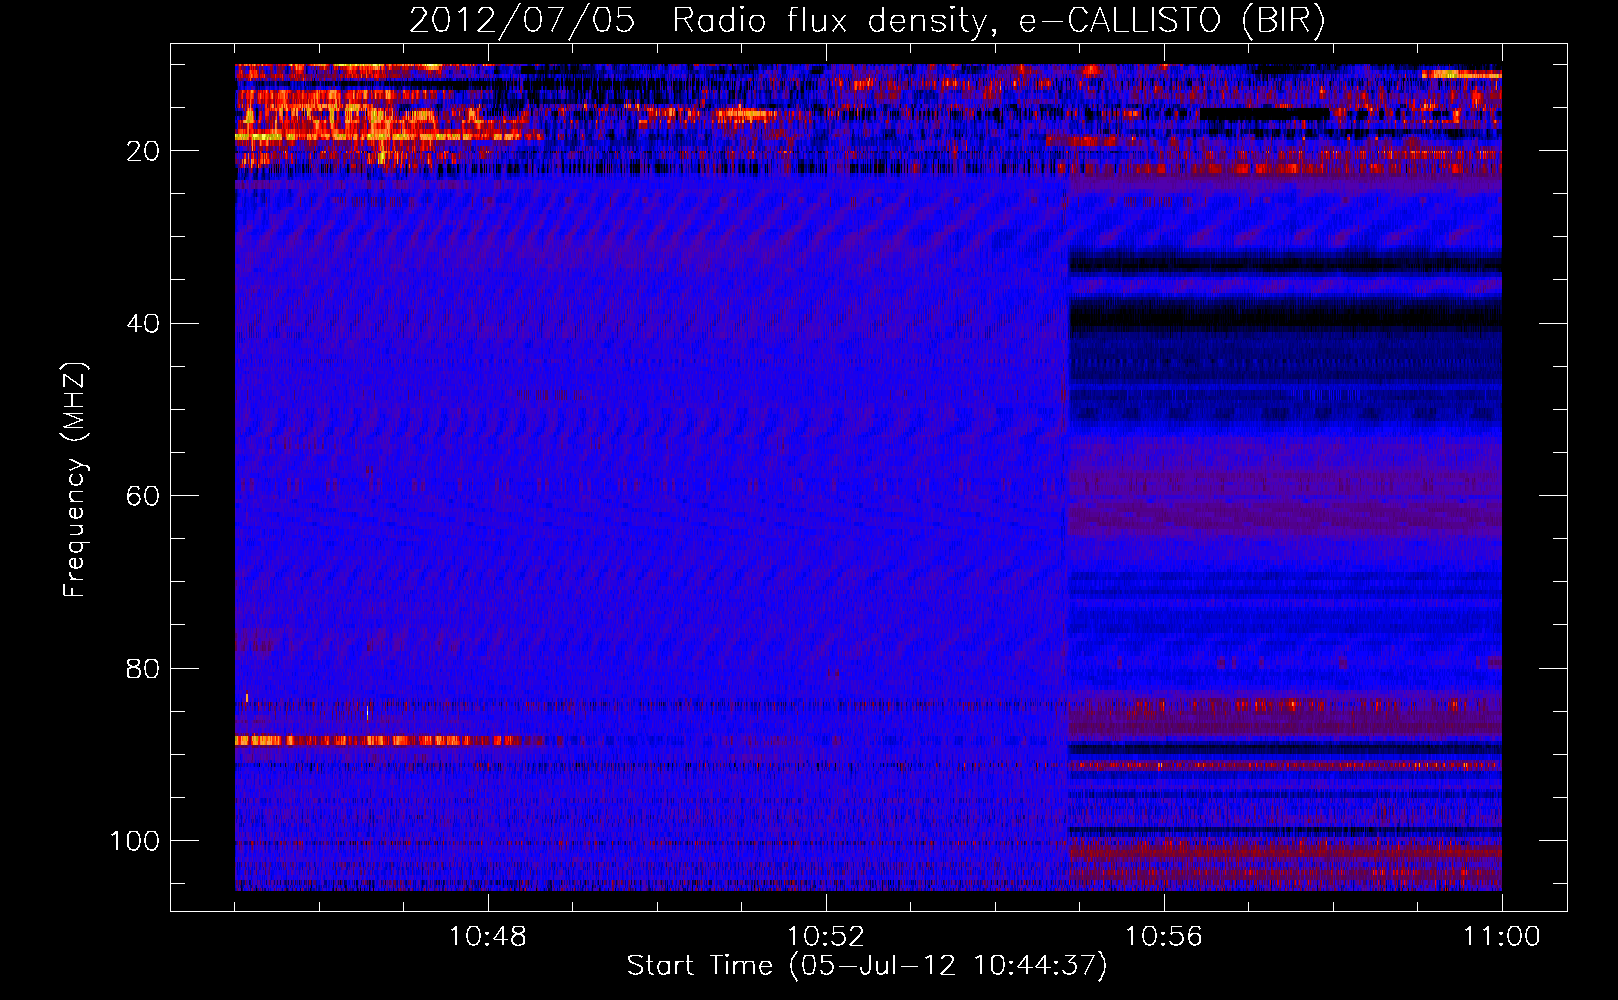Image resolution: width=1618 pixels, height=1000 pixels.
Task: Click the 11:00 time tick label
Action: [x=1502, y=937]
